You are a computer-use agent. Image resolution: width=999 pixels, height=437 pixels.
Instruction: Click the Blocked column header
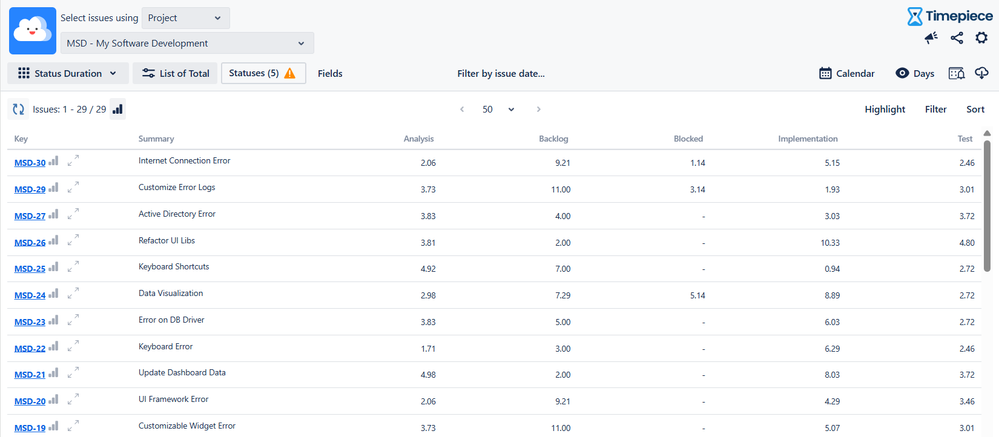pyautogui.click(x=688, y=139)
